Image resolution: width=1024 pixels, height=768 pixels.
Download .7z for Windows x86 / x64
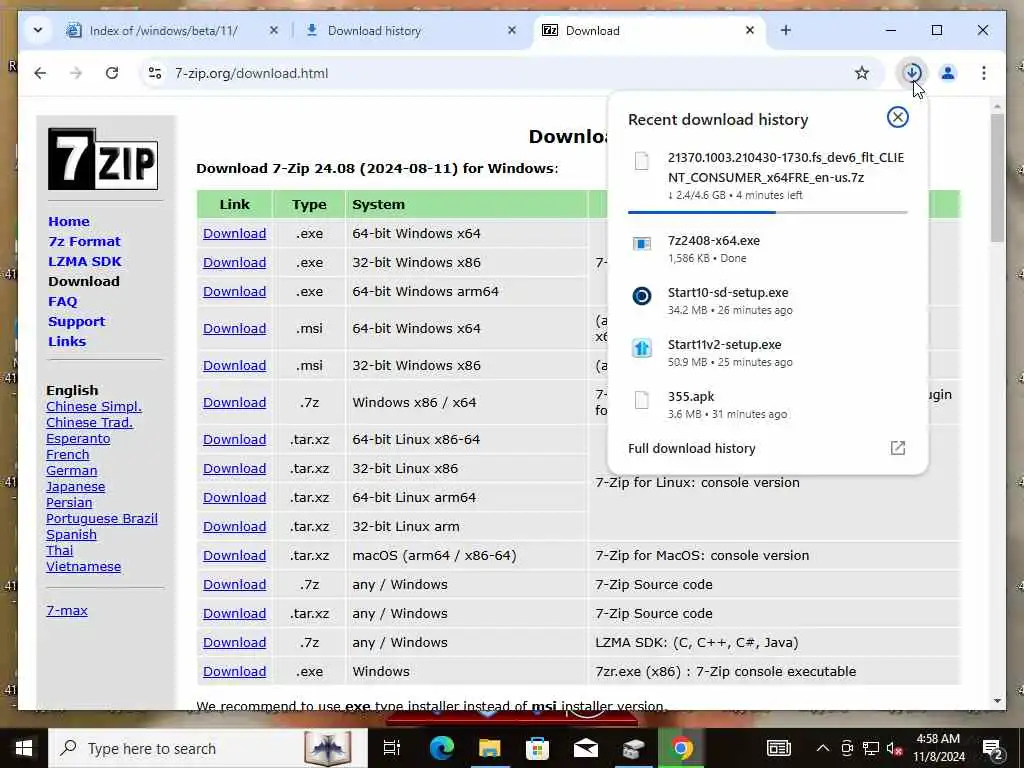pyautogui.click(x=234, y=402)
